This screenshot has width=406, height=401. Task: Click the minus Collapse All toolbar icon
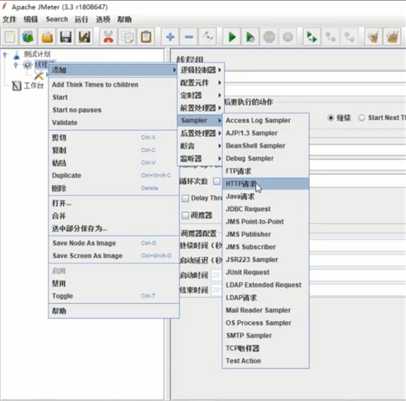(x=189, y=37)
